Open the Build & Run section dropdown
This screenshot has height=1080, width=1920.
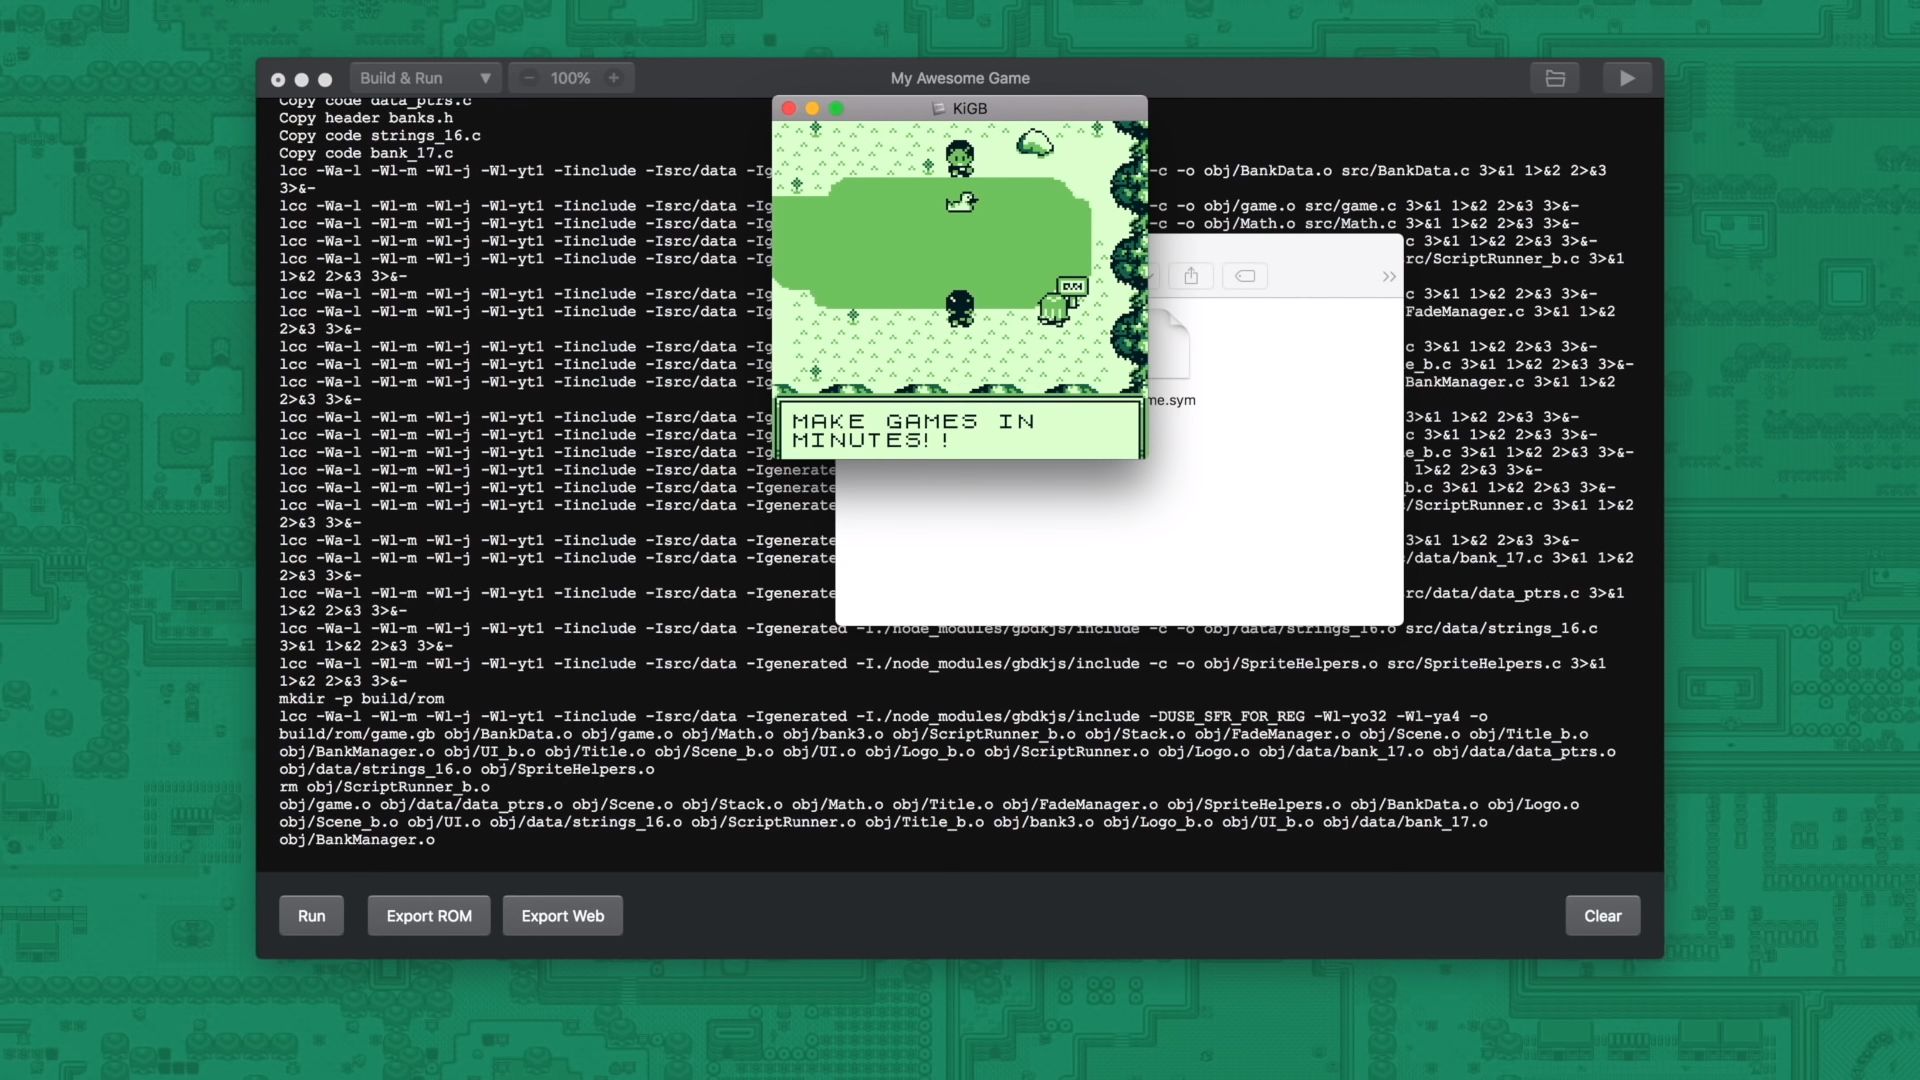tap(425, 78)
